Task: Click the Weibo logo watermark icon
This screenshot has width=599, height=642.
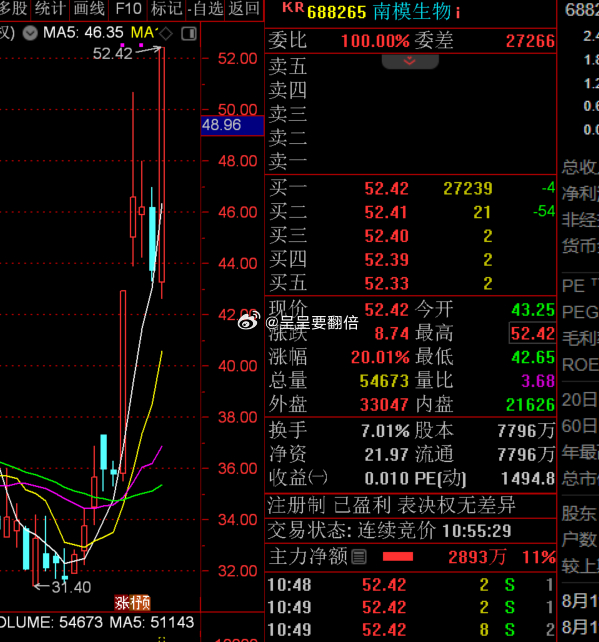Action: [249, 322]
